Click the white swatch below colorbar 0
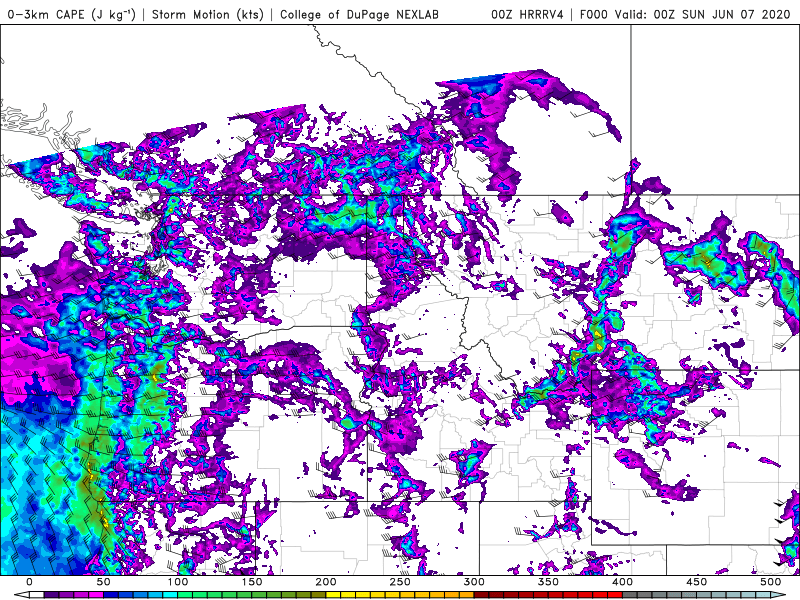Image resolution: width=800 pixels, height=600 pixels. (37, 595)
